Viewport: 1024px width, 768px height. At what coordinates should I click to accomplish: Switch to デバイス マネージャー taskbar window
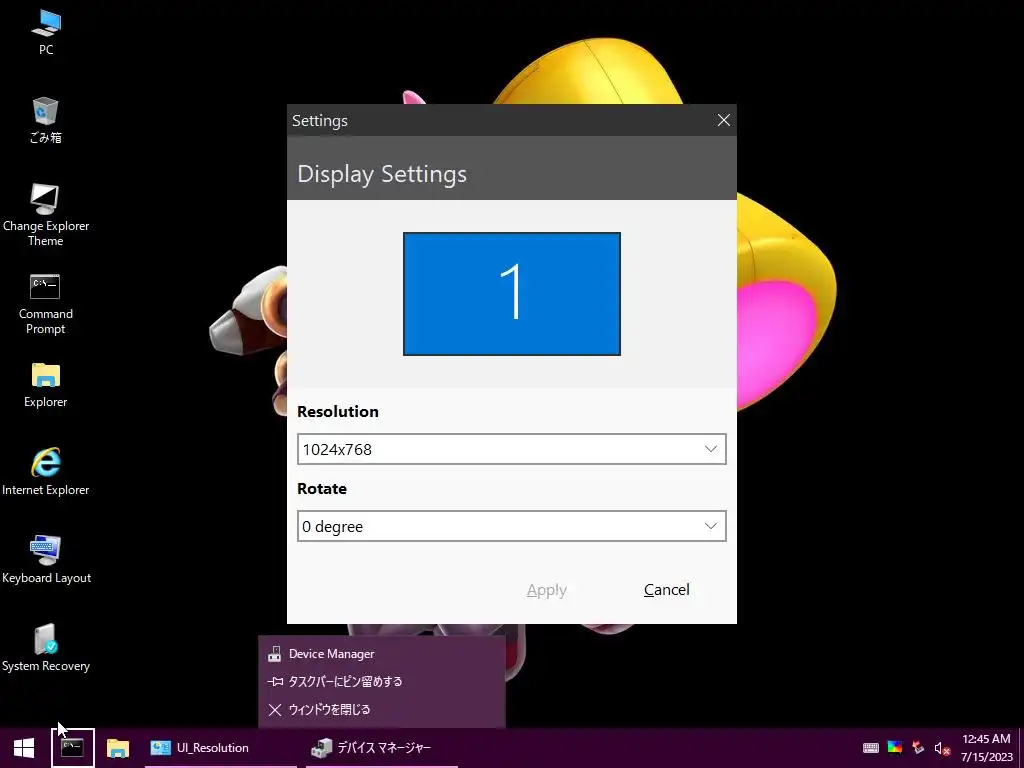click(381, 748)
